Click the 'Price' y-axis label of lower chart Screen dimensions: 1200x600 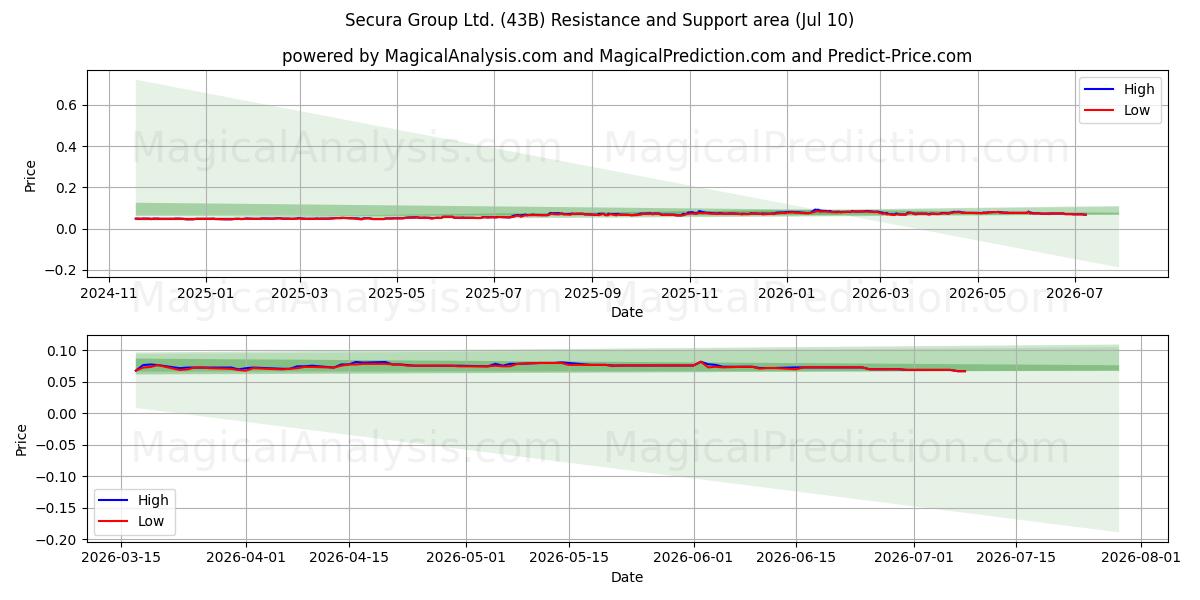pyautogui.click(x=22, y=440)
